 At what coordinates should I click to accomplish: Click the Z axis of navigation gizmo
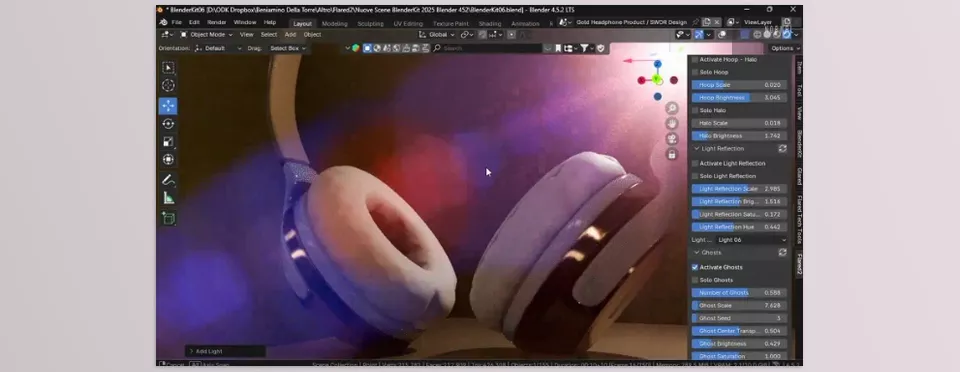[657, 64]
